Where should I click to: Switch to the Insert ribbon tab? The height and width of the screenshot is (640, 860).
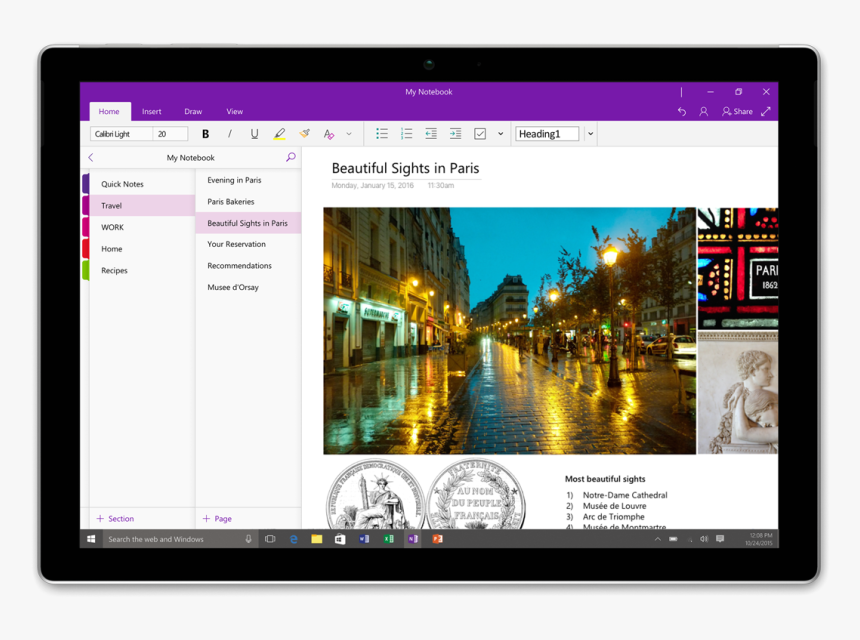click(x=151, y=111)
